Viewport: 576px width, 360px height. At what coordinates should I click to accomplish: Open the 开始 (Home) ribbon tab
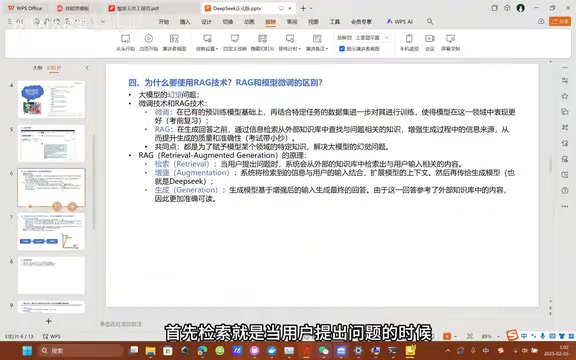[163, 22]
